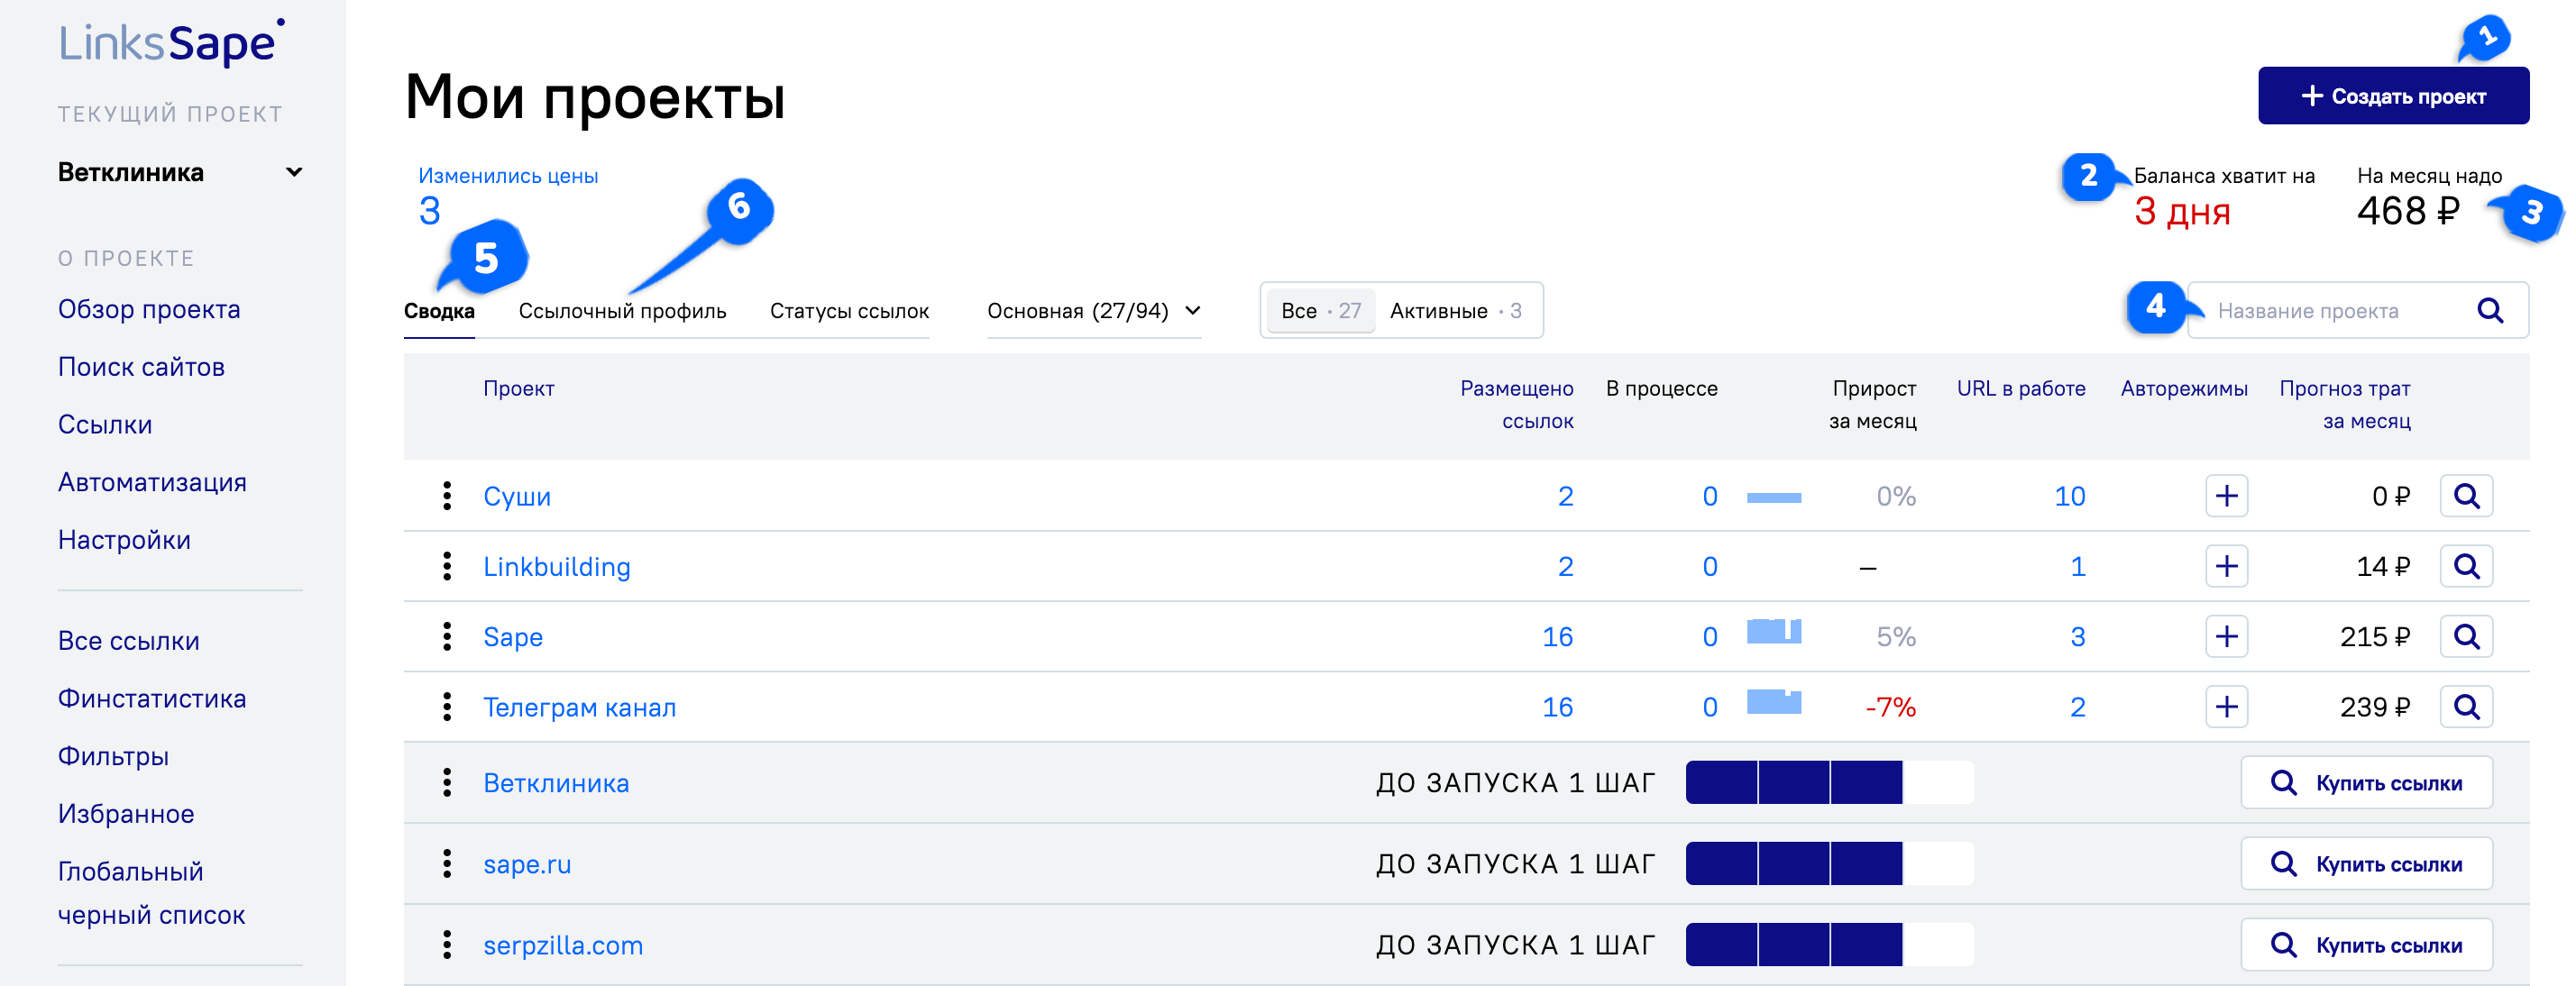Open the three-dot menu for Телеграм канал
Screen dimensions: 2576x986
coord(447,707)
